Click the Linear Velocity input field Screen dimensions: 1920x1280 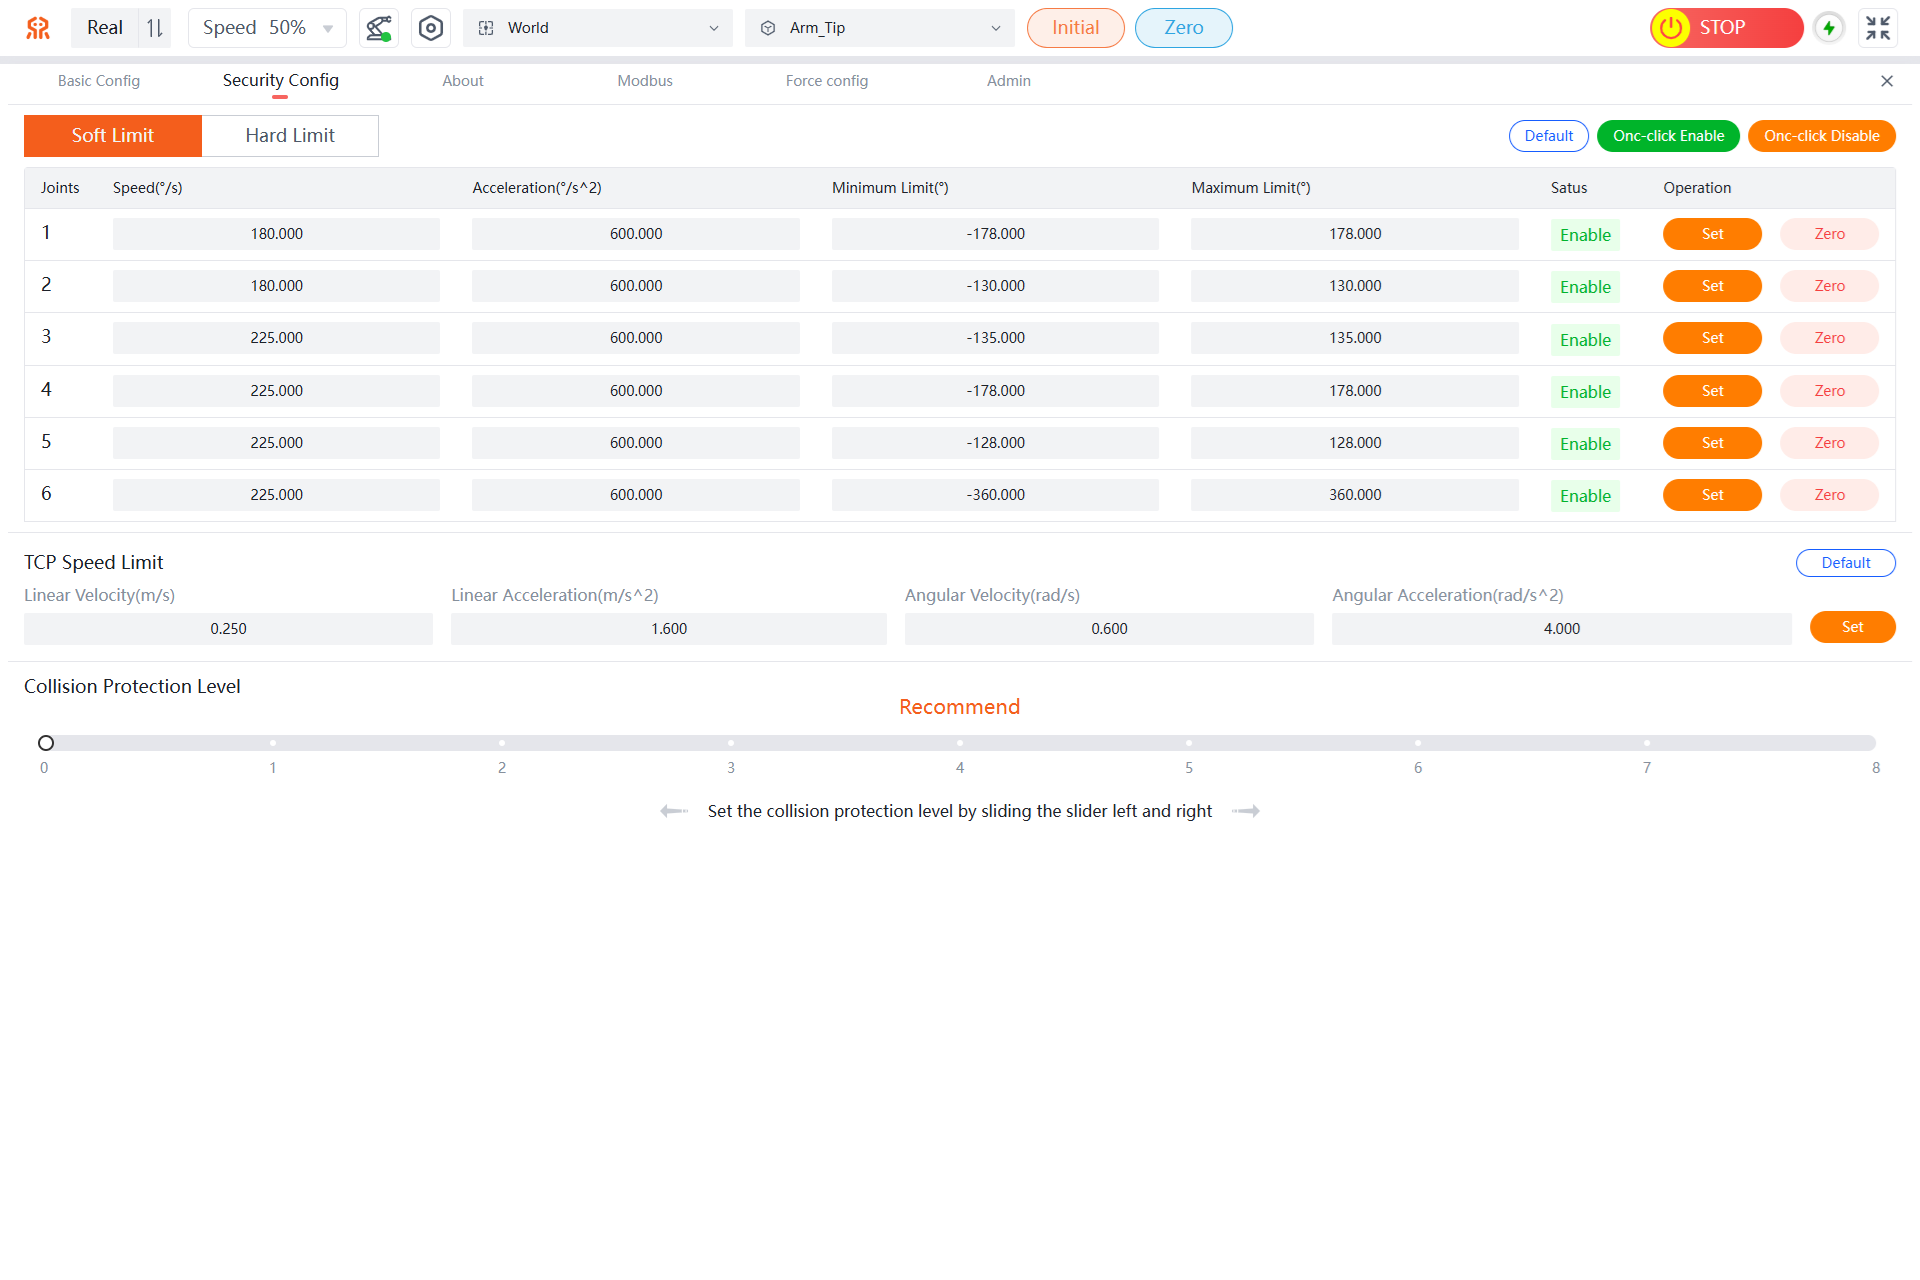point(228,629)
